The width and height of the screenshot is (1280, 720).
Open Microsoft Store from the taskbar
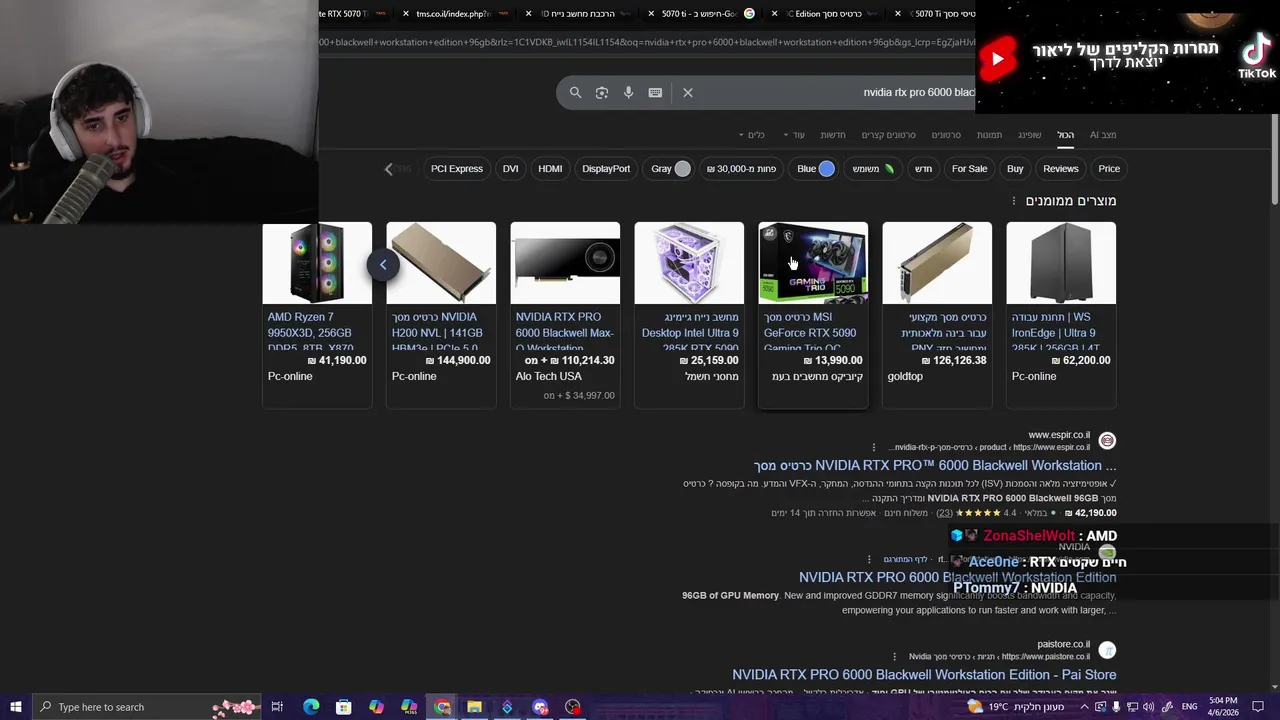click(x=343, y=707)
